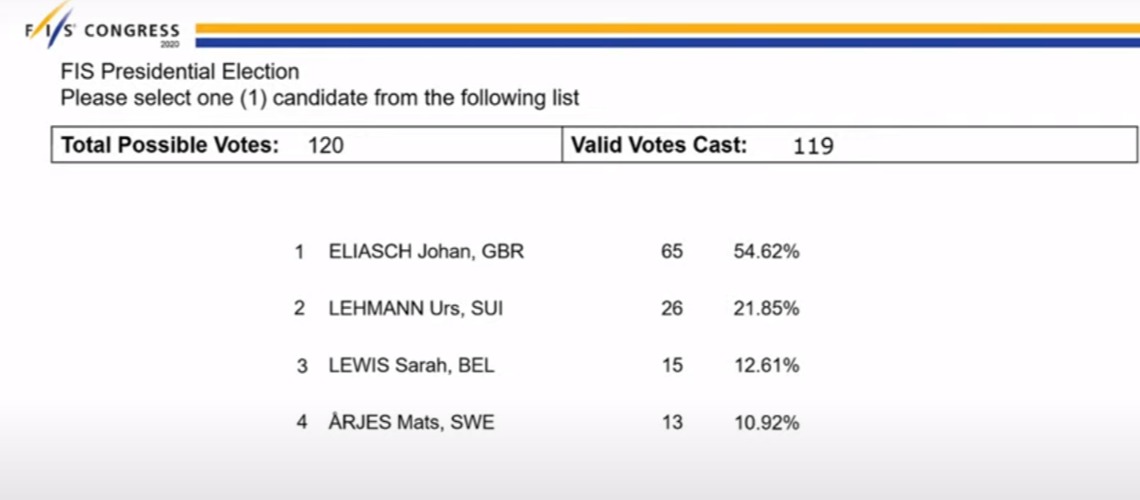
Task: Click the vote count 26
Action: [x=672, y=309]
